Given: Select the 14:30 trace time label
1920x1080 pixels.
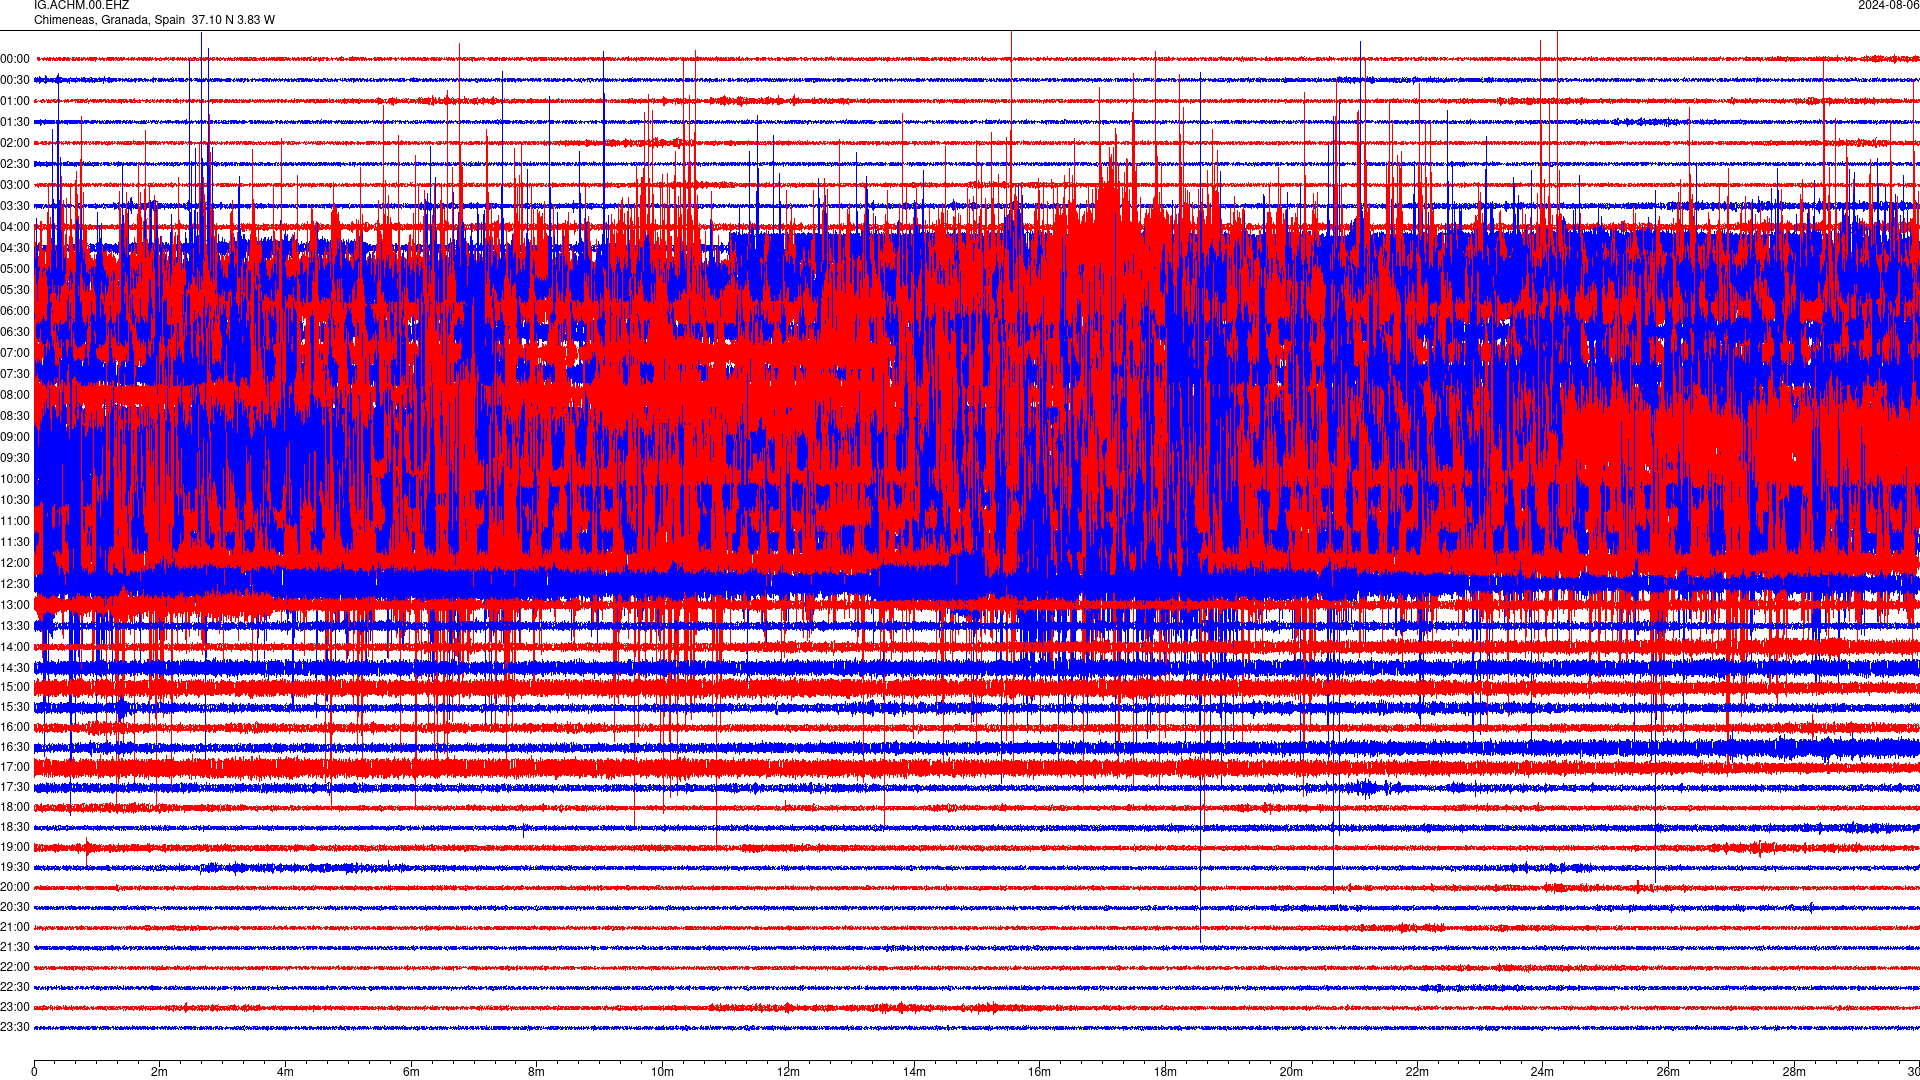Looking at the screenshot, I should 15,668.
